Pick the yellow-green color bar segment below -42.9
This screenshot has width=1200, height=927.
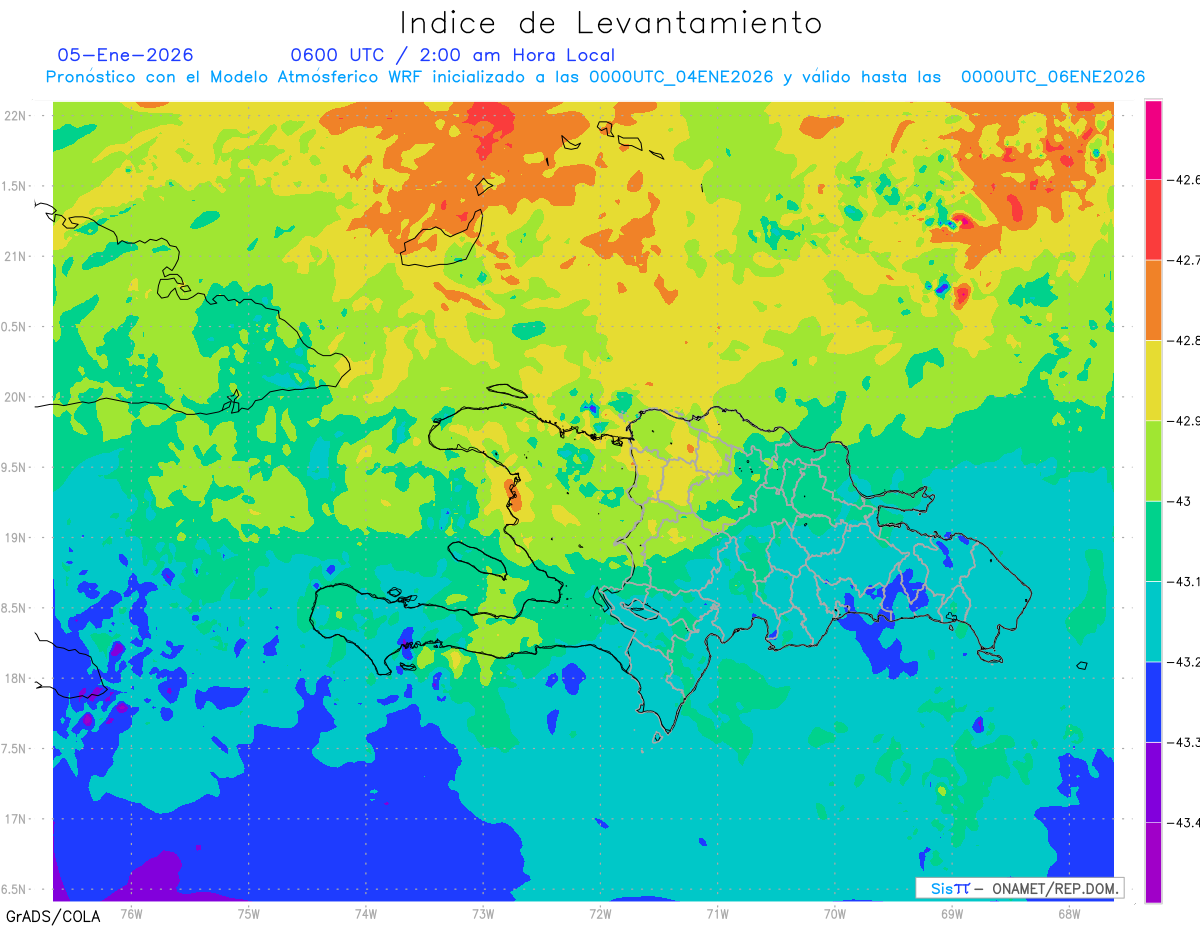(x=1153, y=461)
